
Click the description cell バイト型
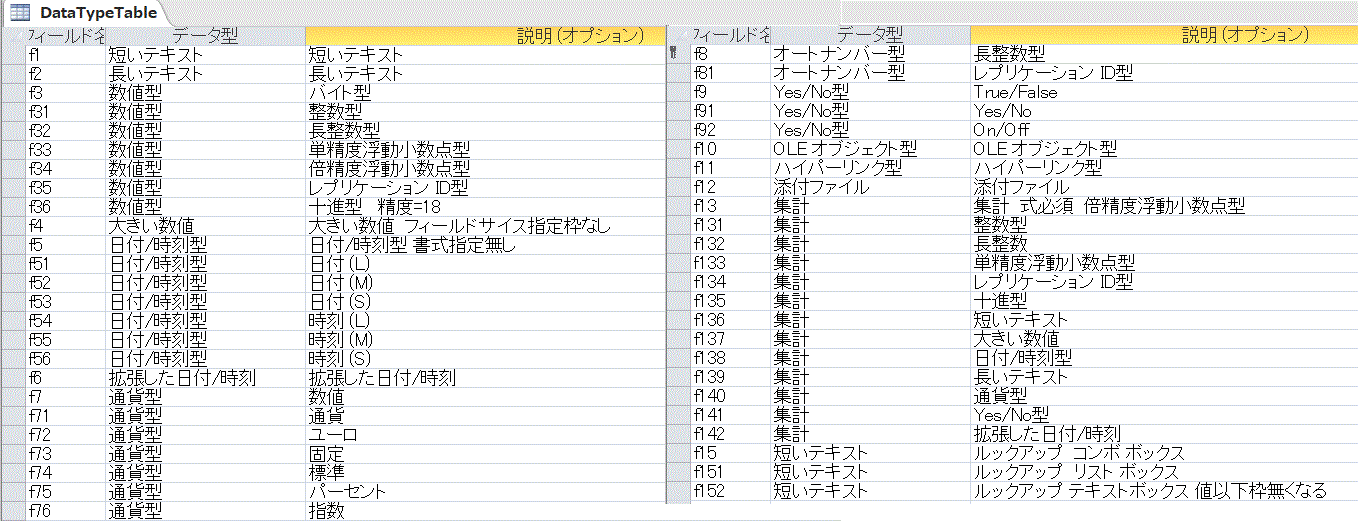click(x=485, y=92)
